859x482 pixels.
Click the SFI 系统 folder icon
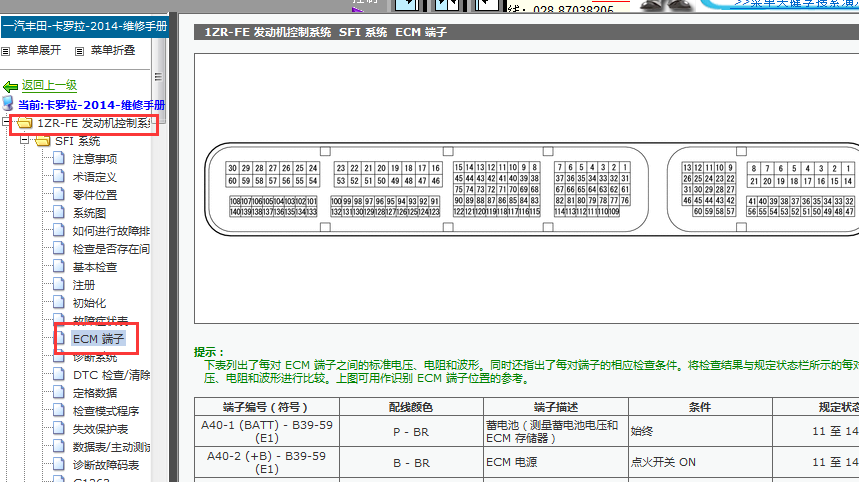point(42,141)
